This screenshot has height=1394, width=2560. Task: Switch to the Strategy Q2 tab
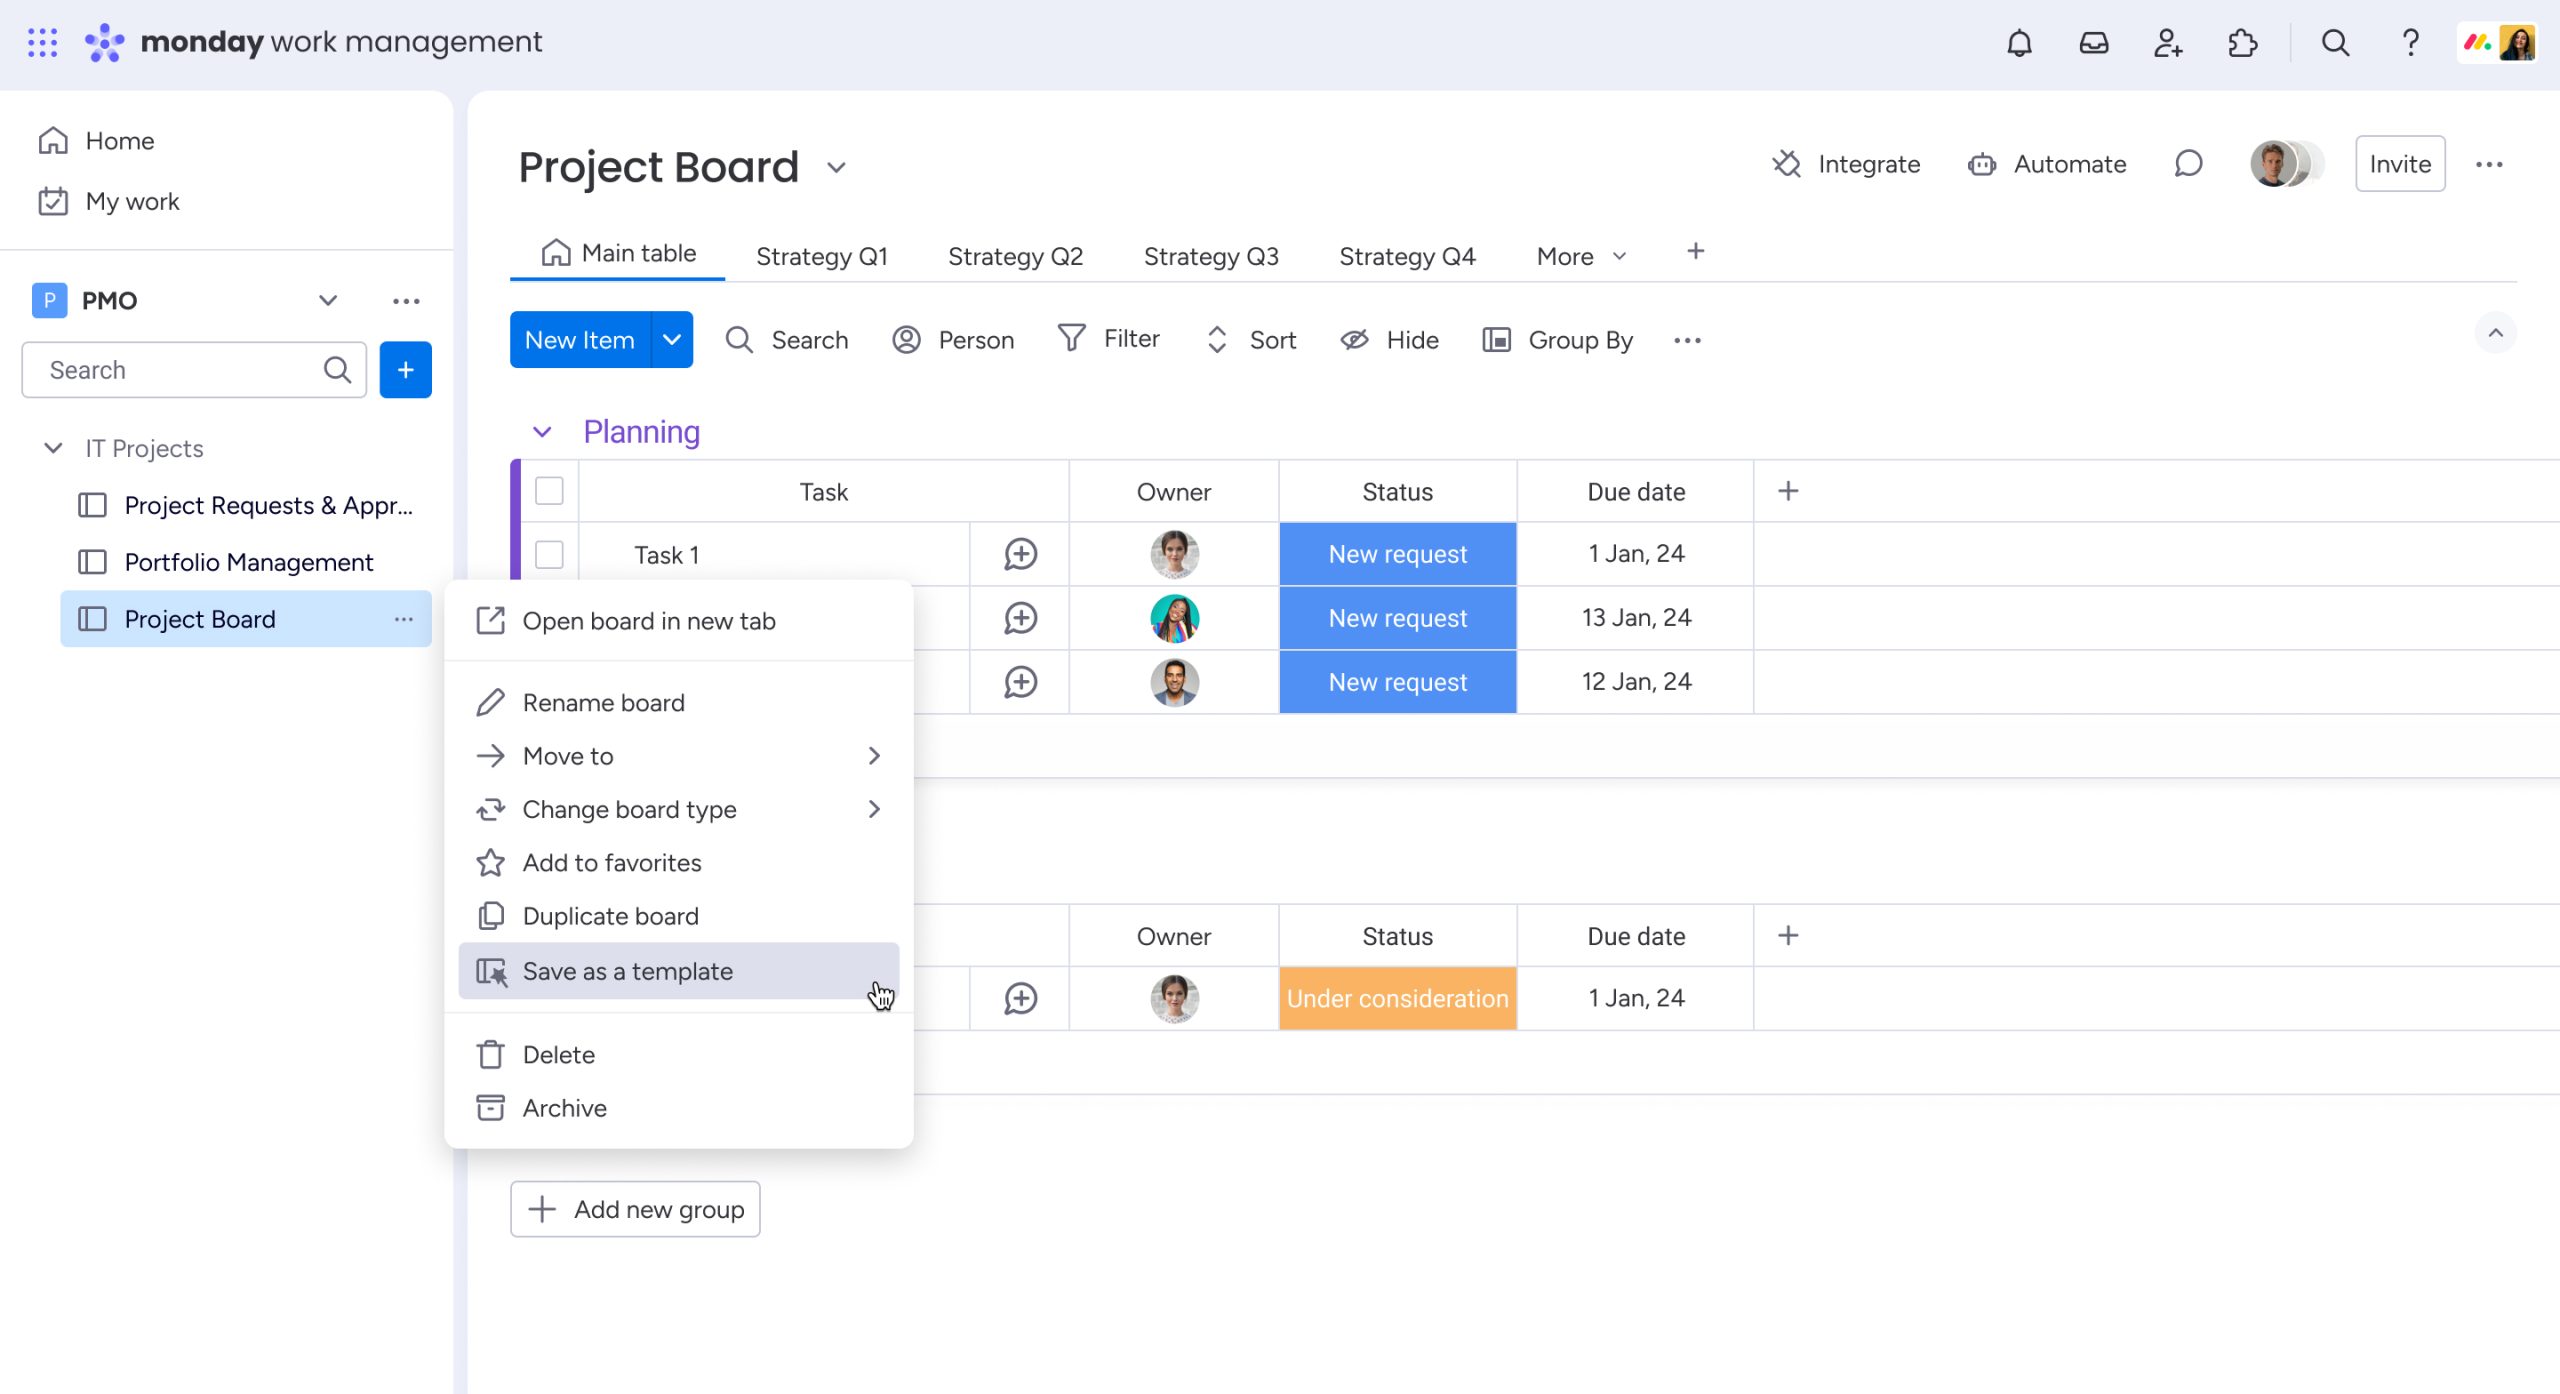(1016, 257)
